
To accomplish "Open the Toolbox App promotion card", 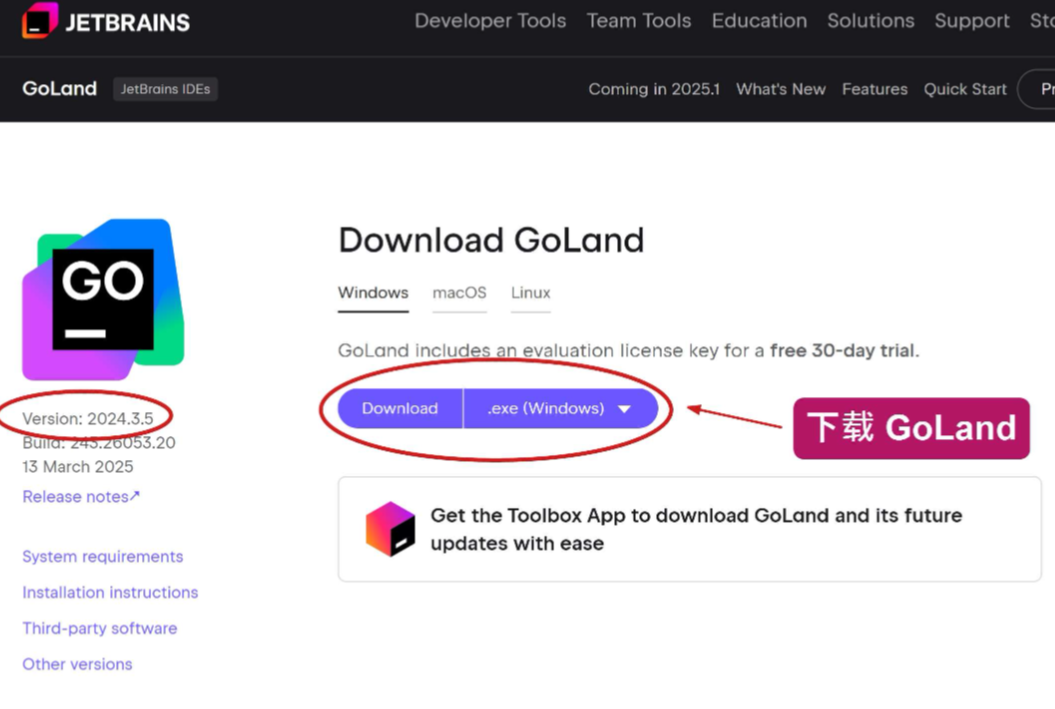I will click(x=690, y=529).
